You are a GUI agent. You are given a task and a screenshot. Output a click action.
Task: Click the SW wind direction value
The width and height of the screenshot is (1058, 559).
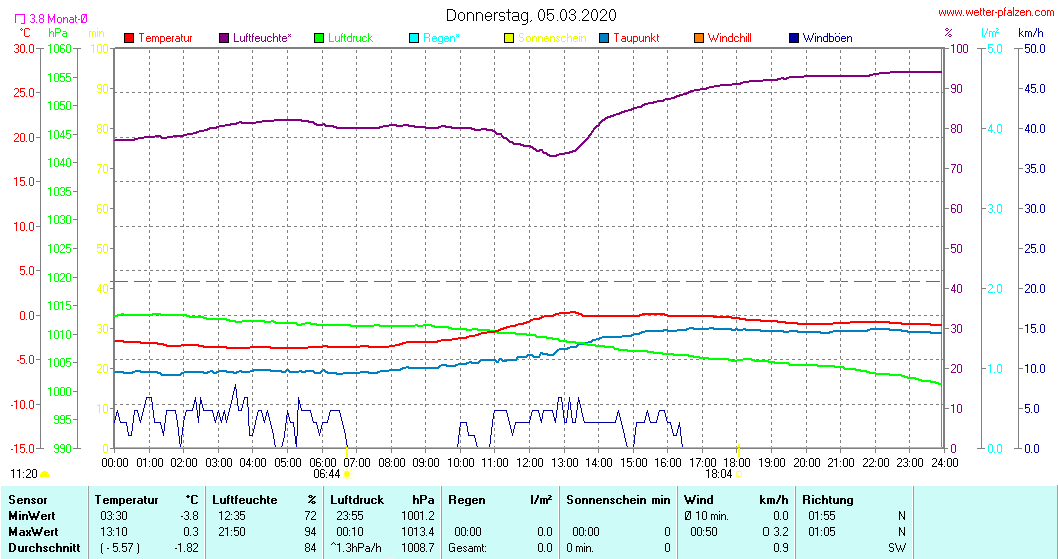pyautogui.click(x=897, y=548)
